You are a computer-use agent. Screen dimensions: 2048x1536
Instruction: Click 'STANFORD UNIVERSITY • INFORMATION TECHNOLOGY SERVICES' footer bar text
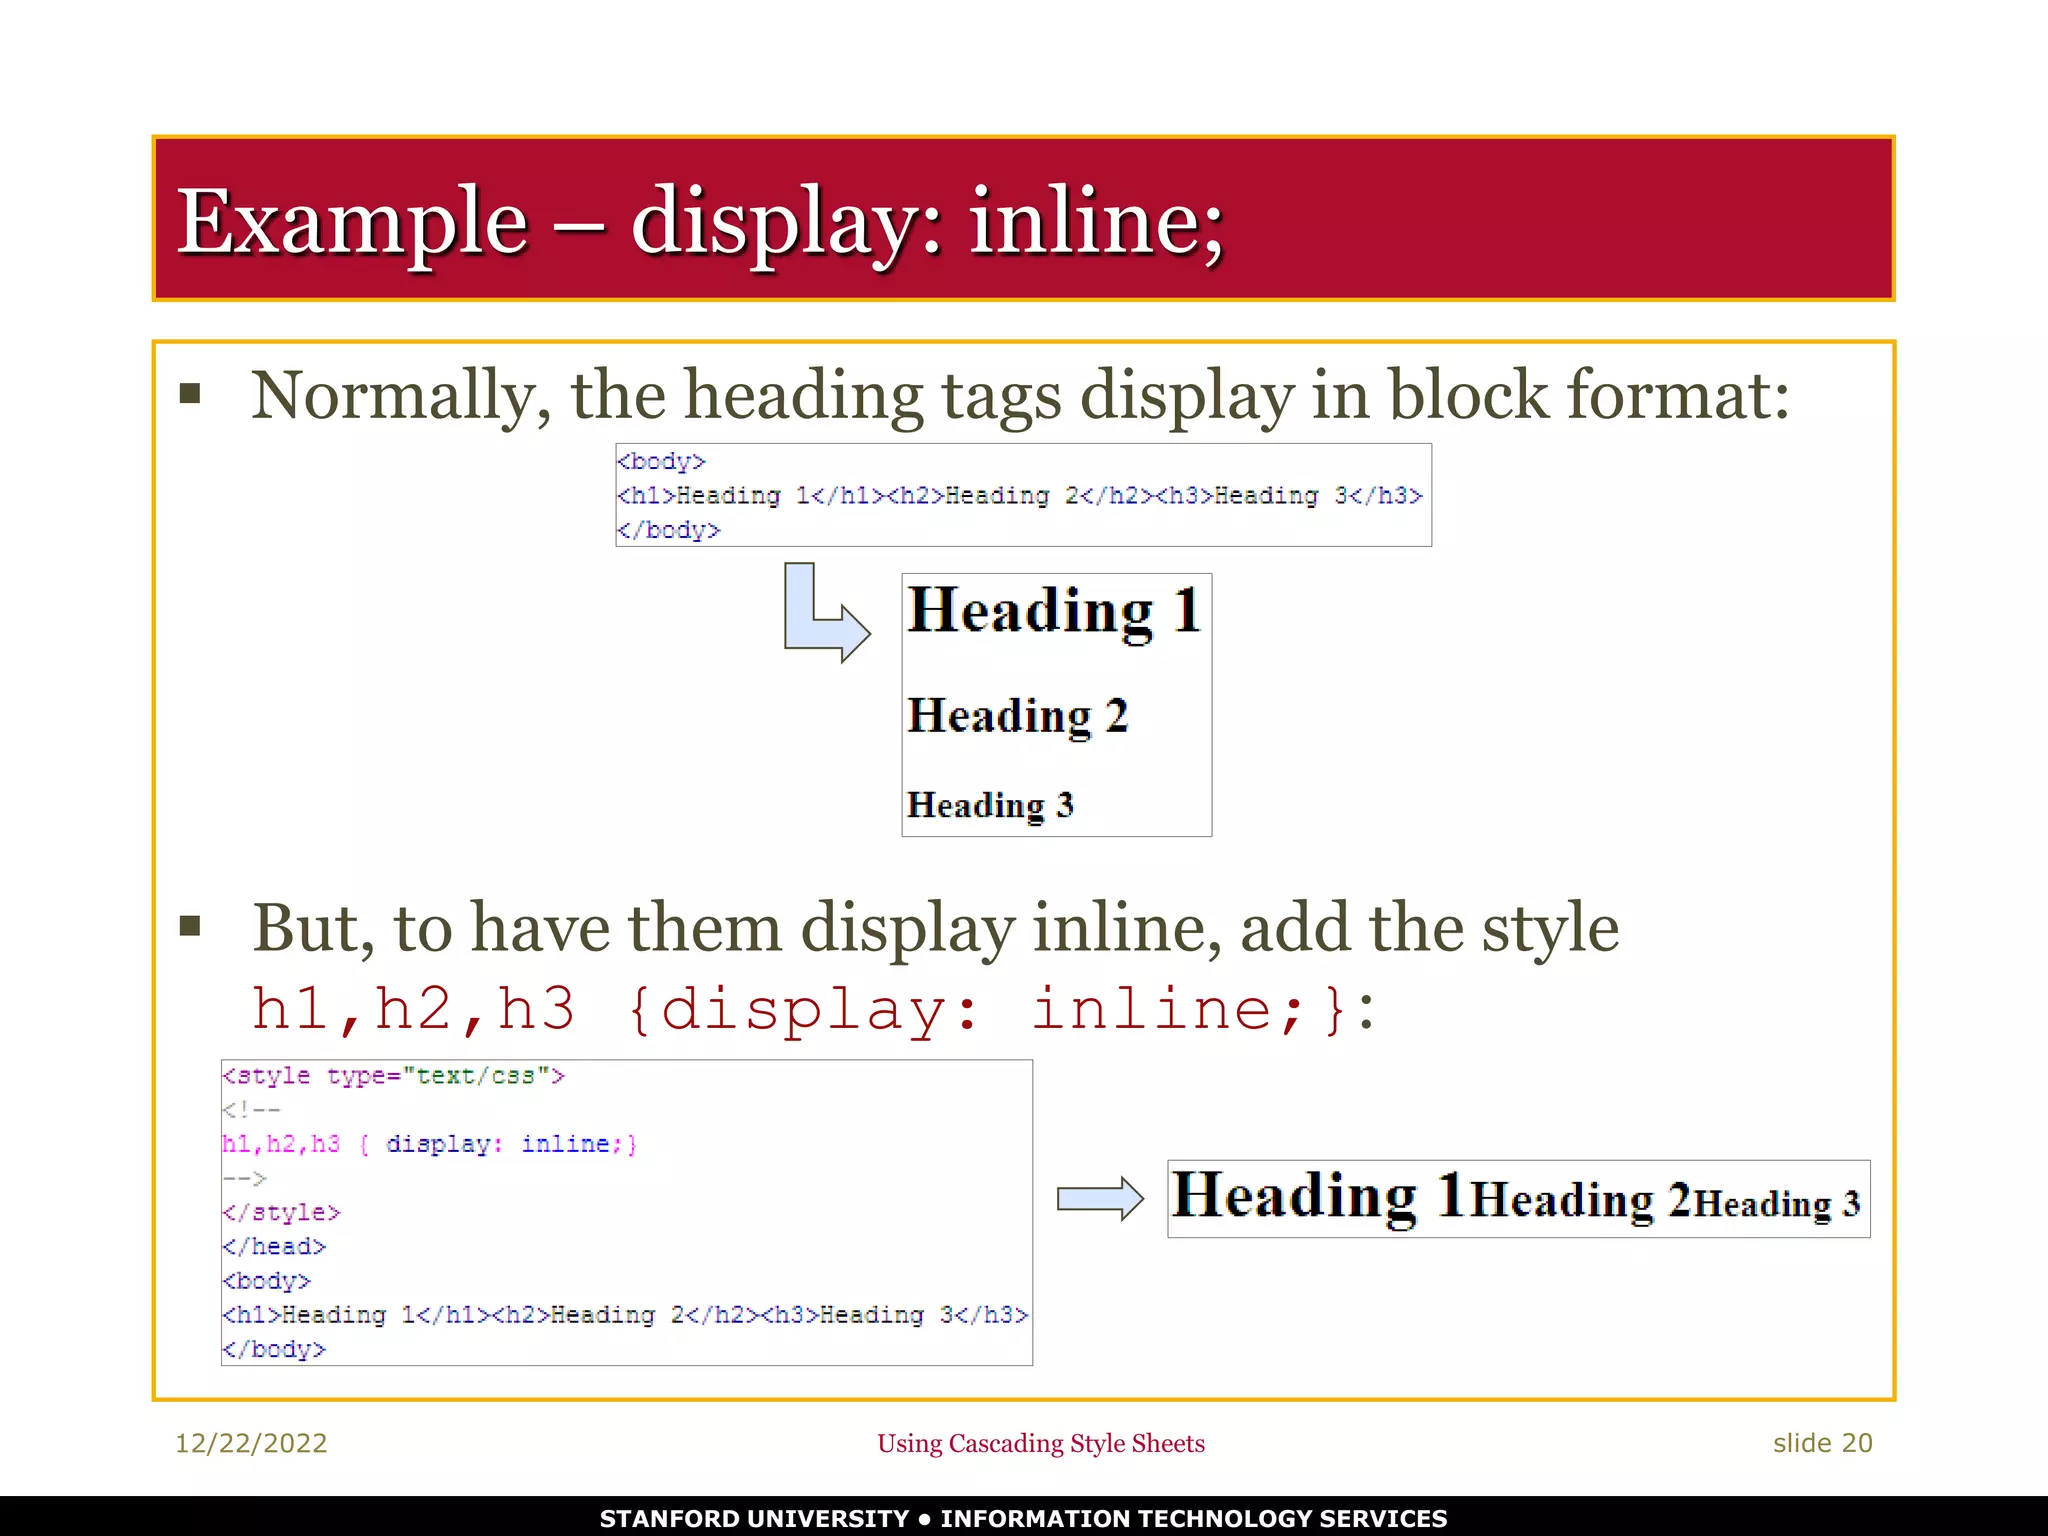click(1023, 1518)
